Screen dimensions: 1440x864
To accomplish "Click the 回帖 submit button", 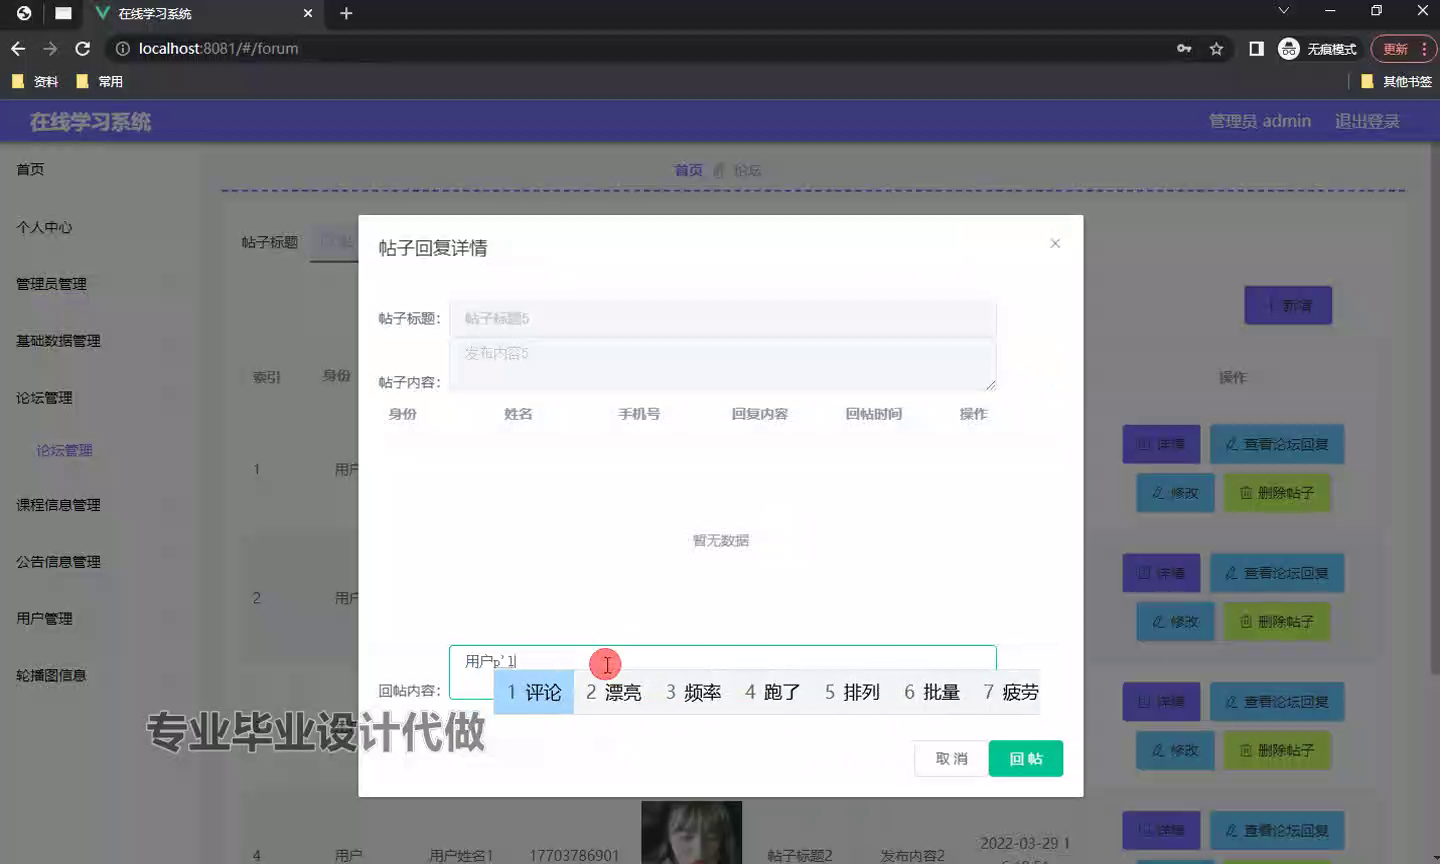I will click(x=1026, y=759).
